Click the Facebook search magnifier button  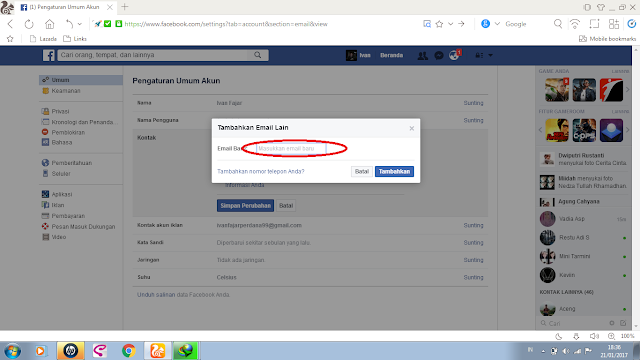pos(258,55)
